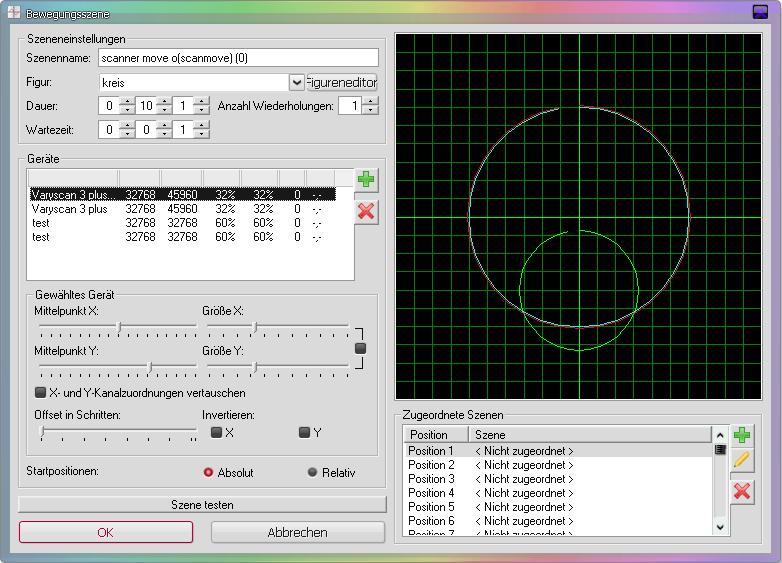Viewport: 782px width, 563px height.
Task: Open the Figur dropdown showing kreis
Action: click(x=296, y=82)
